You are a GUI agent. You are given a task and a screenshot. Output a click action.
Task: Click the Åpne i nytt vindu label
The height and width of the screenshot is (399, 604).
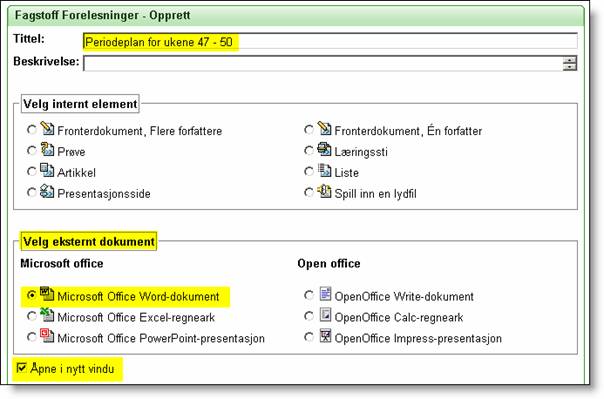pos(72,369)
